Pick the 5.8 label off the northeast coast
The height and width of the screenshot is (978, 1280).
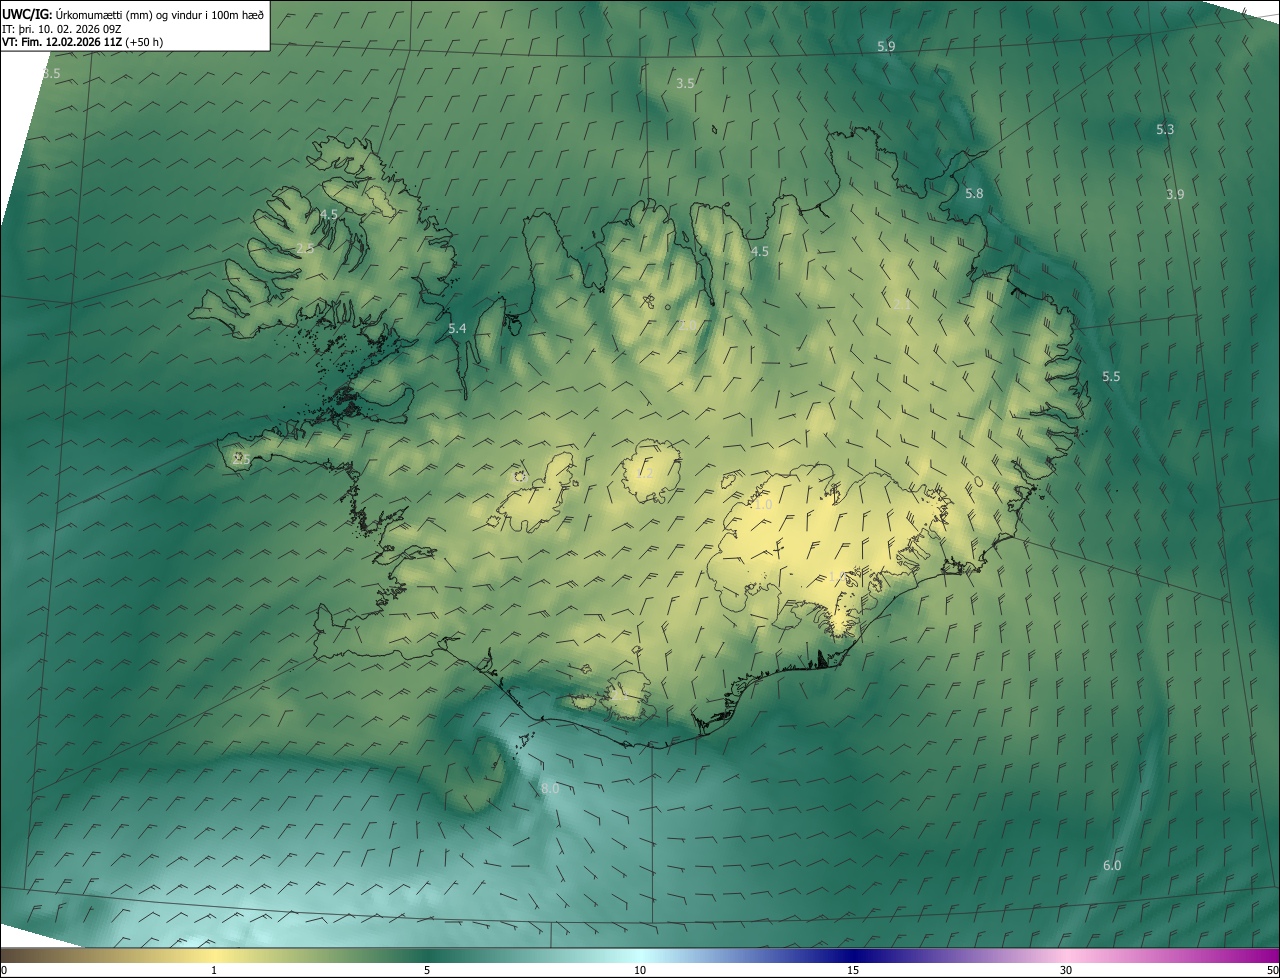[974, 194]
